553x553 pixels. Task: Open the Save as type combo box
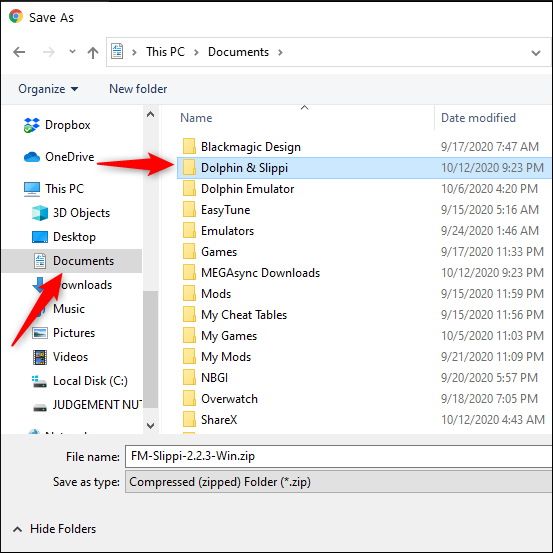(339, 482)
